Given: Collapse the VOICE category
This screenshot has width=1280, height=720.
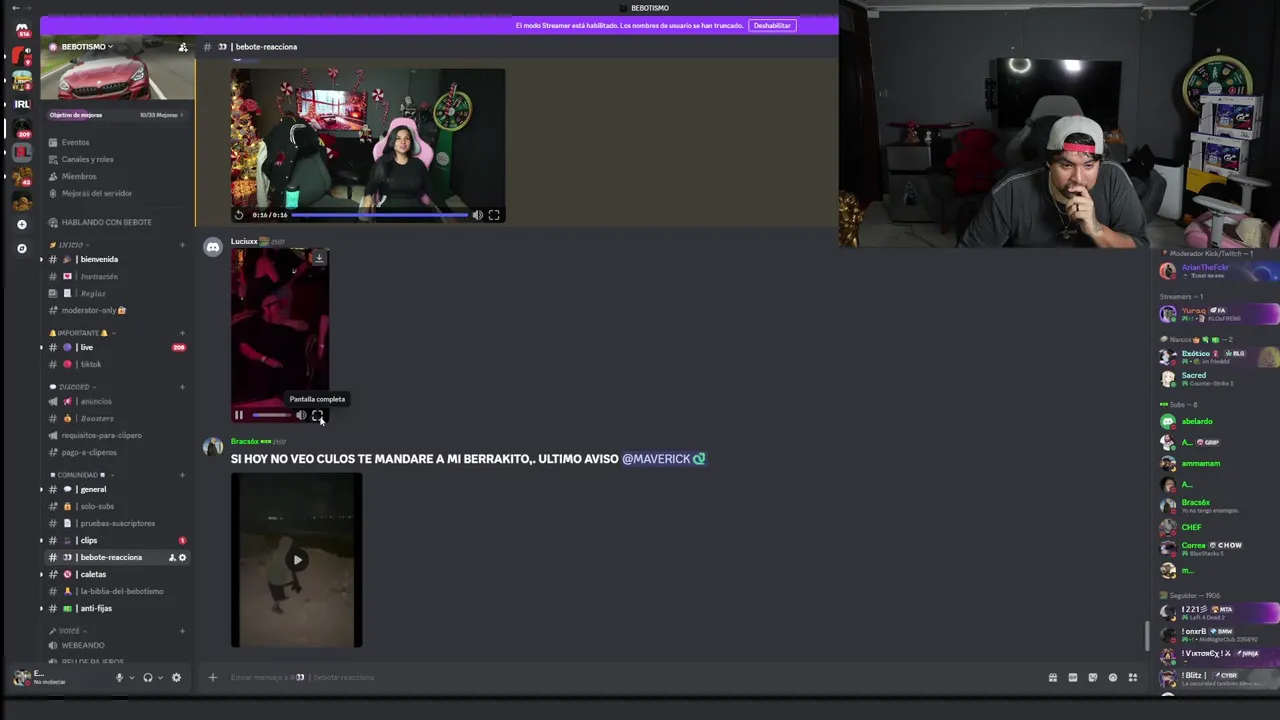Looking at the screenshot, I should click(68, 631).
